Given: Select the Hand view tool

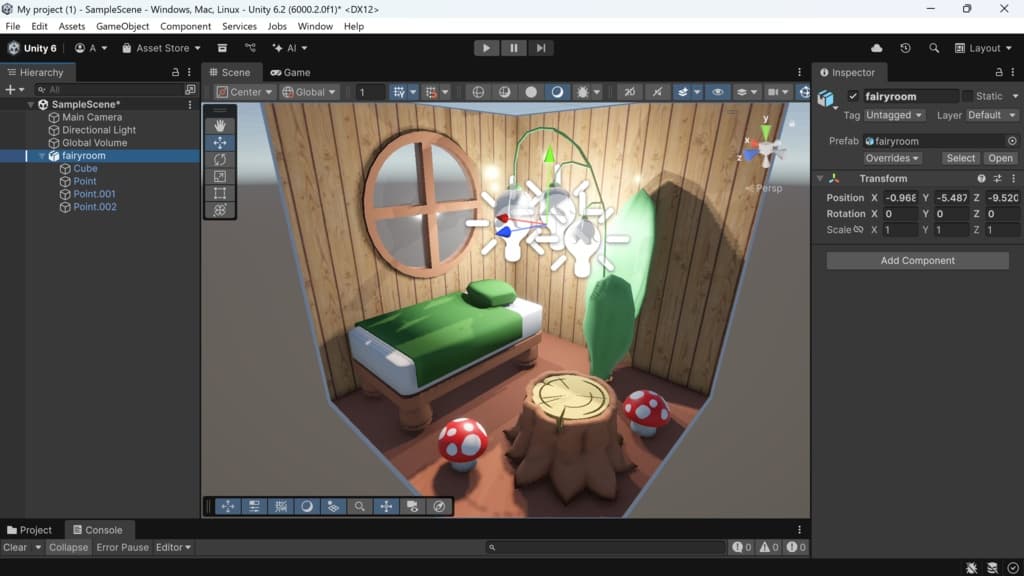Looking at the screenshot, I should (x=220, y=126).
